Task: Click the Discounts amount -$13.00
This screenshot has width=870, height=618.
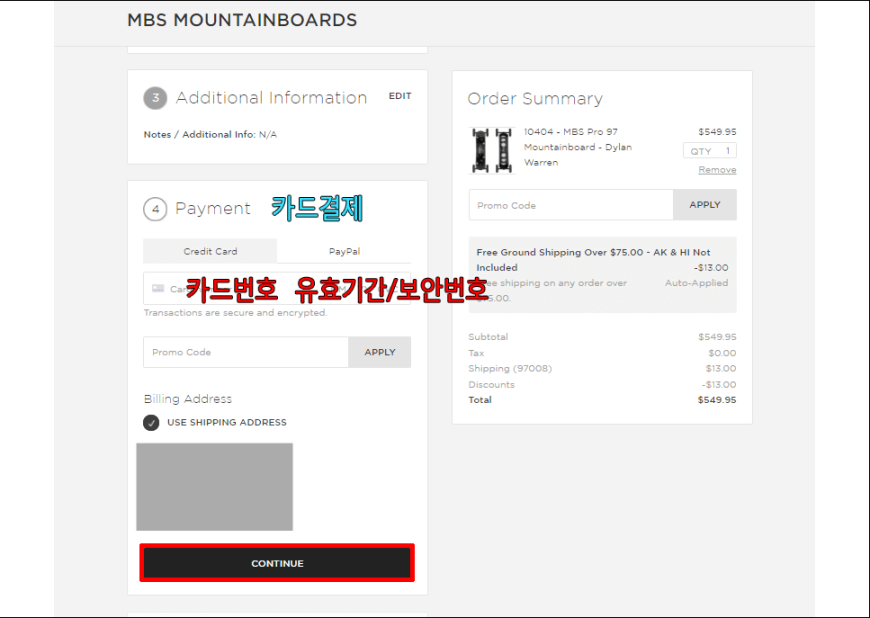Action: [719, 384]
